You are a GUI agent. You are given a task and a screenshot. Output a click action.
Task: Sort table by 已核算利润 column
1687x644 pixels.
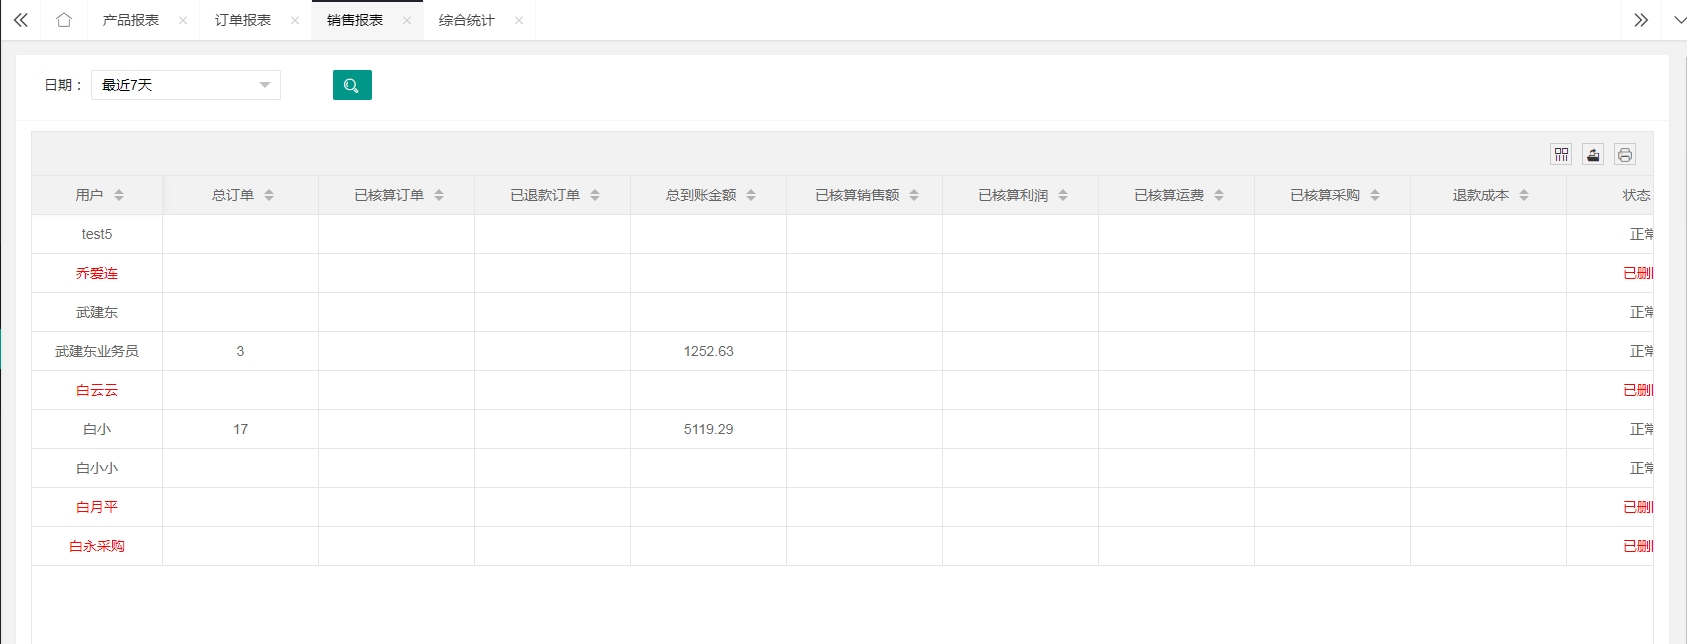click(1063, 195)
